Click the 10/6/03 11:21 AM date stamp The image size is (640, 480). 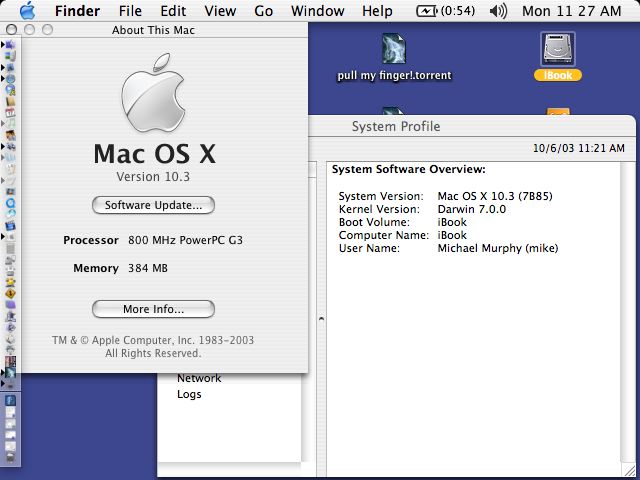coord(579,148)
